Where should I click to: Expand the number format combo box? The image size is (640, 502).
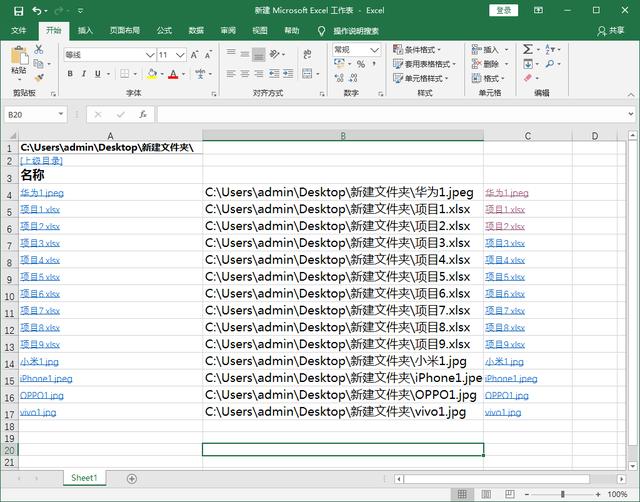coord(374,50)
